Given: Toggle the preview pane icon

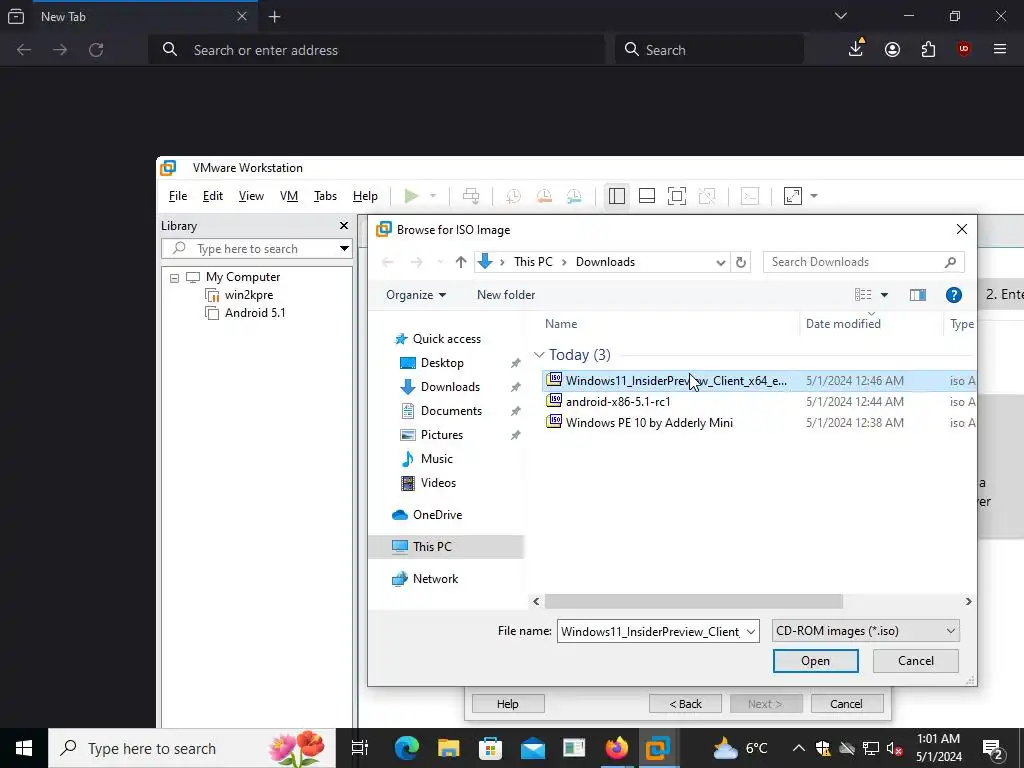Looking at the screenshot, I should pos(918,295).
